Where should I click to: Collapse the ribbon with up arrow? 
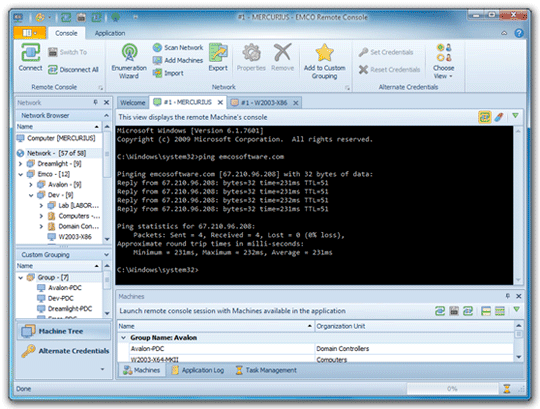click(x=504, y=33)
